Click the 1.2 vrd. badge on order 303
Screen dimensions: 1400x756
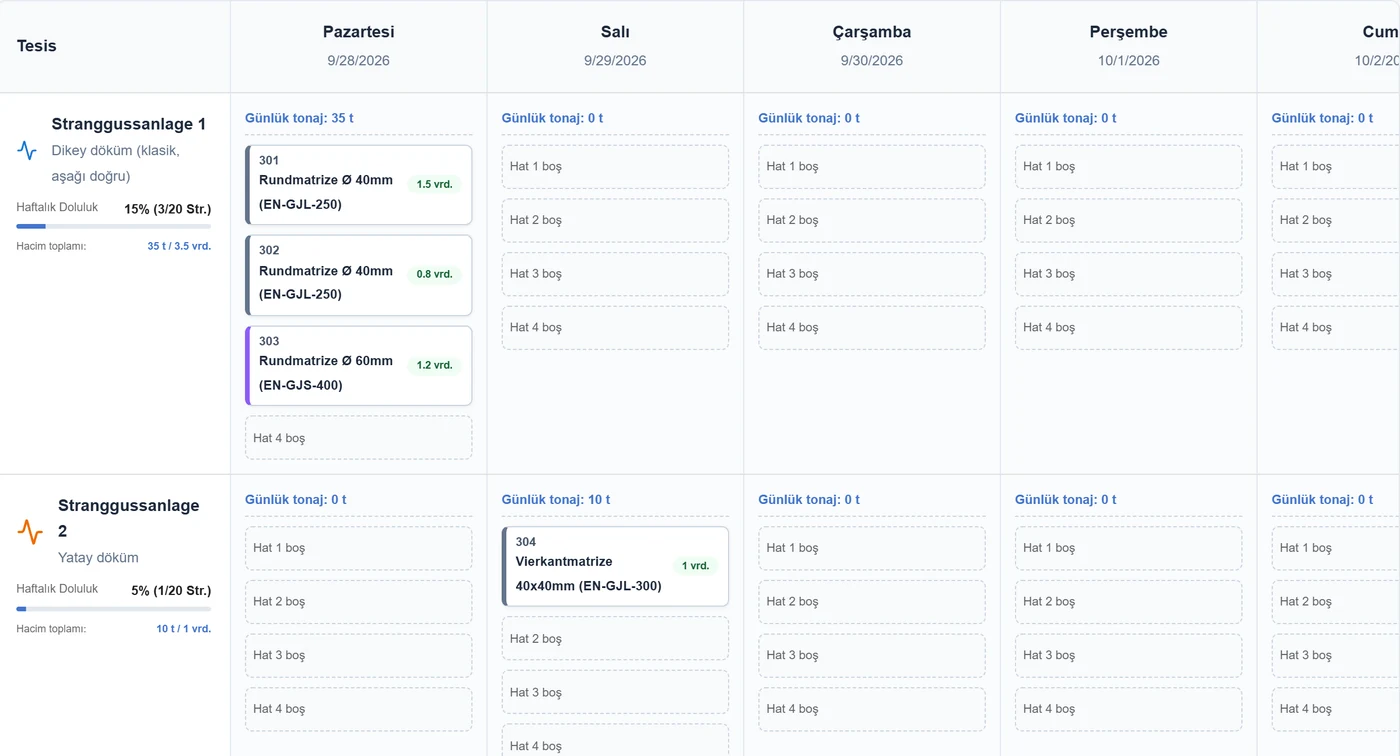[x=434, y=365]
